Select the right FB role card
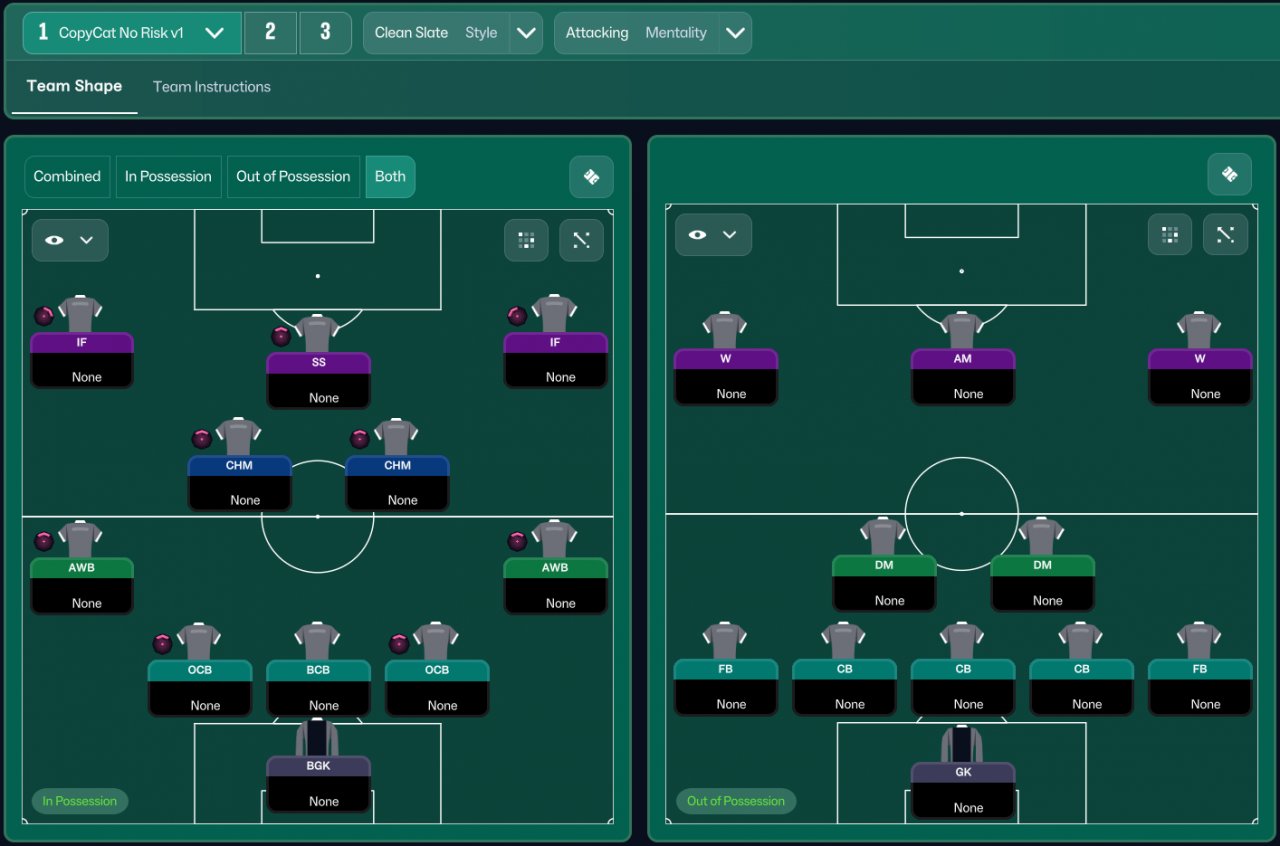1280x846 pixels. coord(1199,687)
